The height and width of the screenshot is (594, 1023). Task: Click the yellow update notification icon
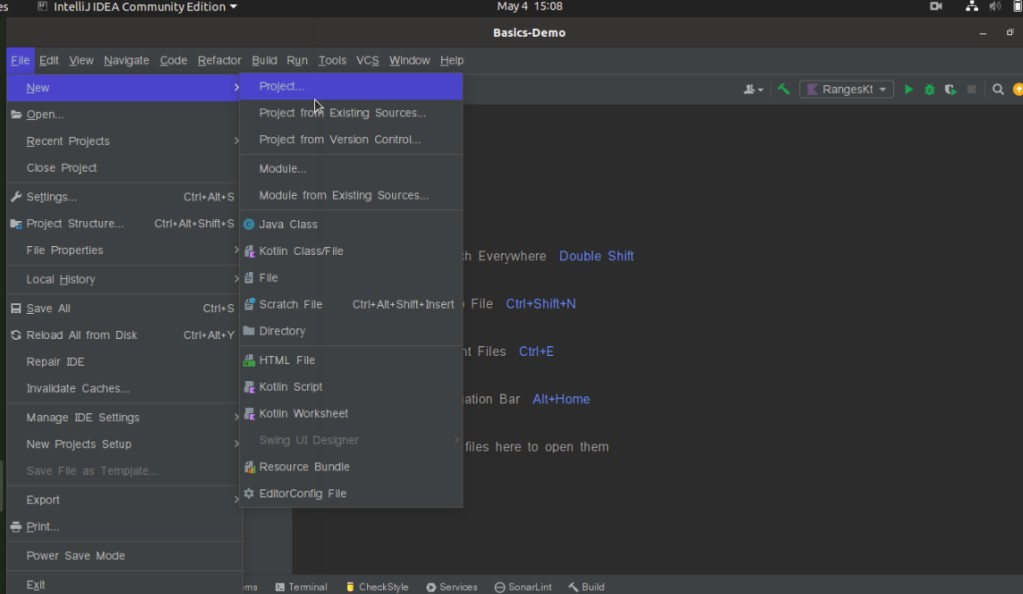pyautogui.click(x=1017, y=89)
